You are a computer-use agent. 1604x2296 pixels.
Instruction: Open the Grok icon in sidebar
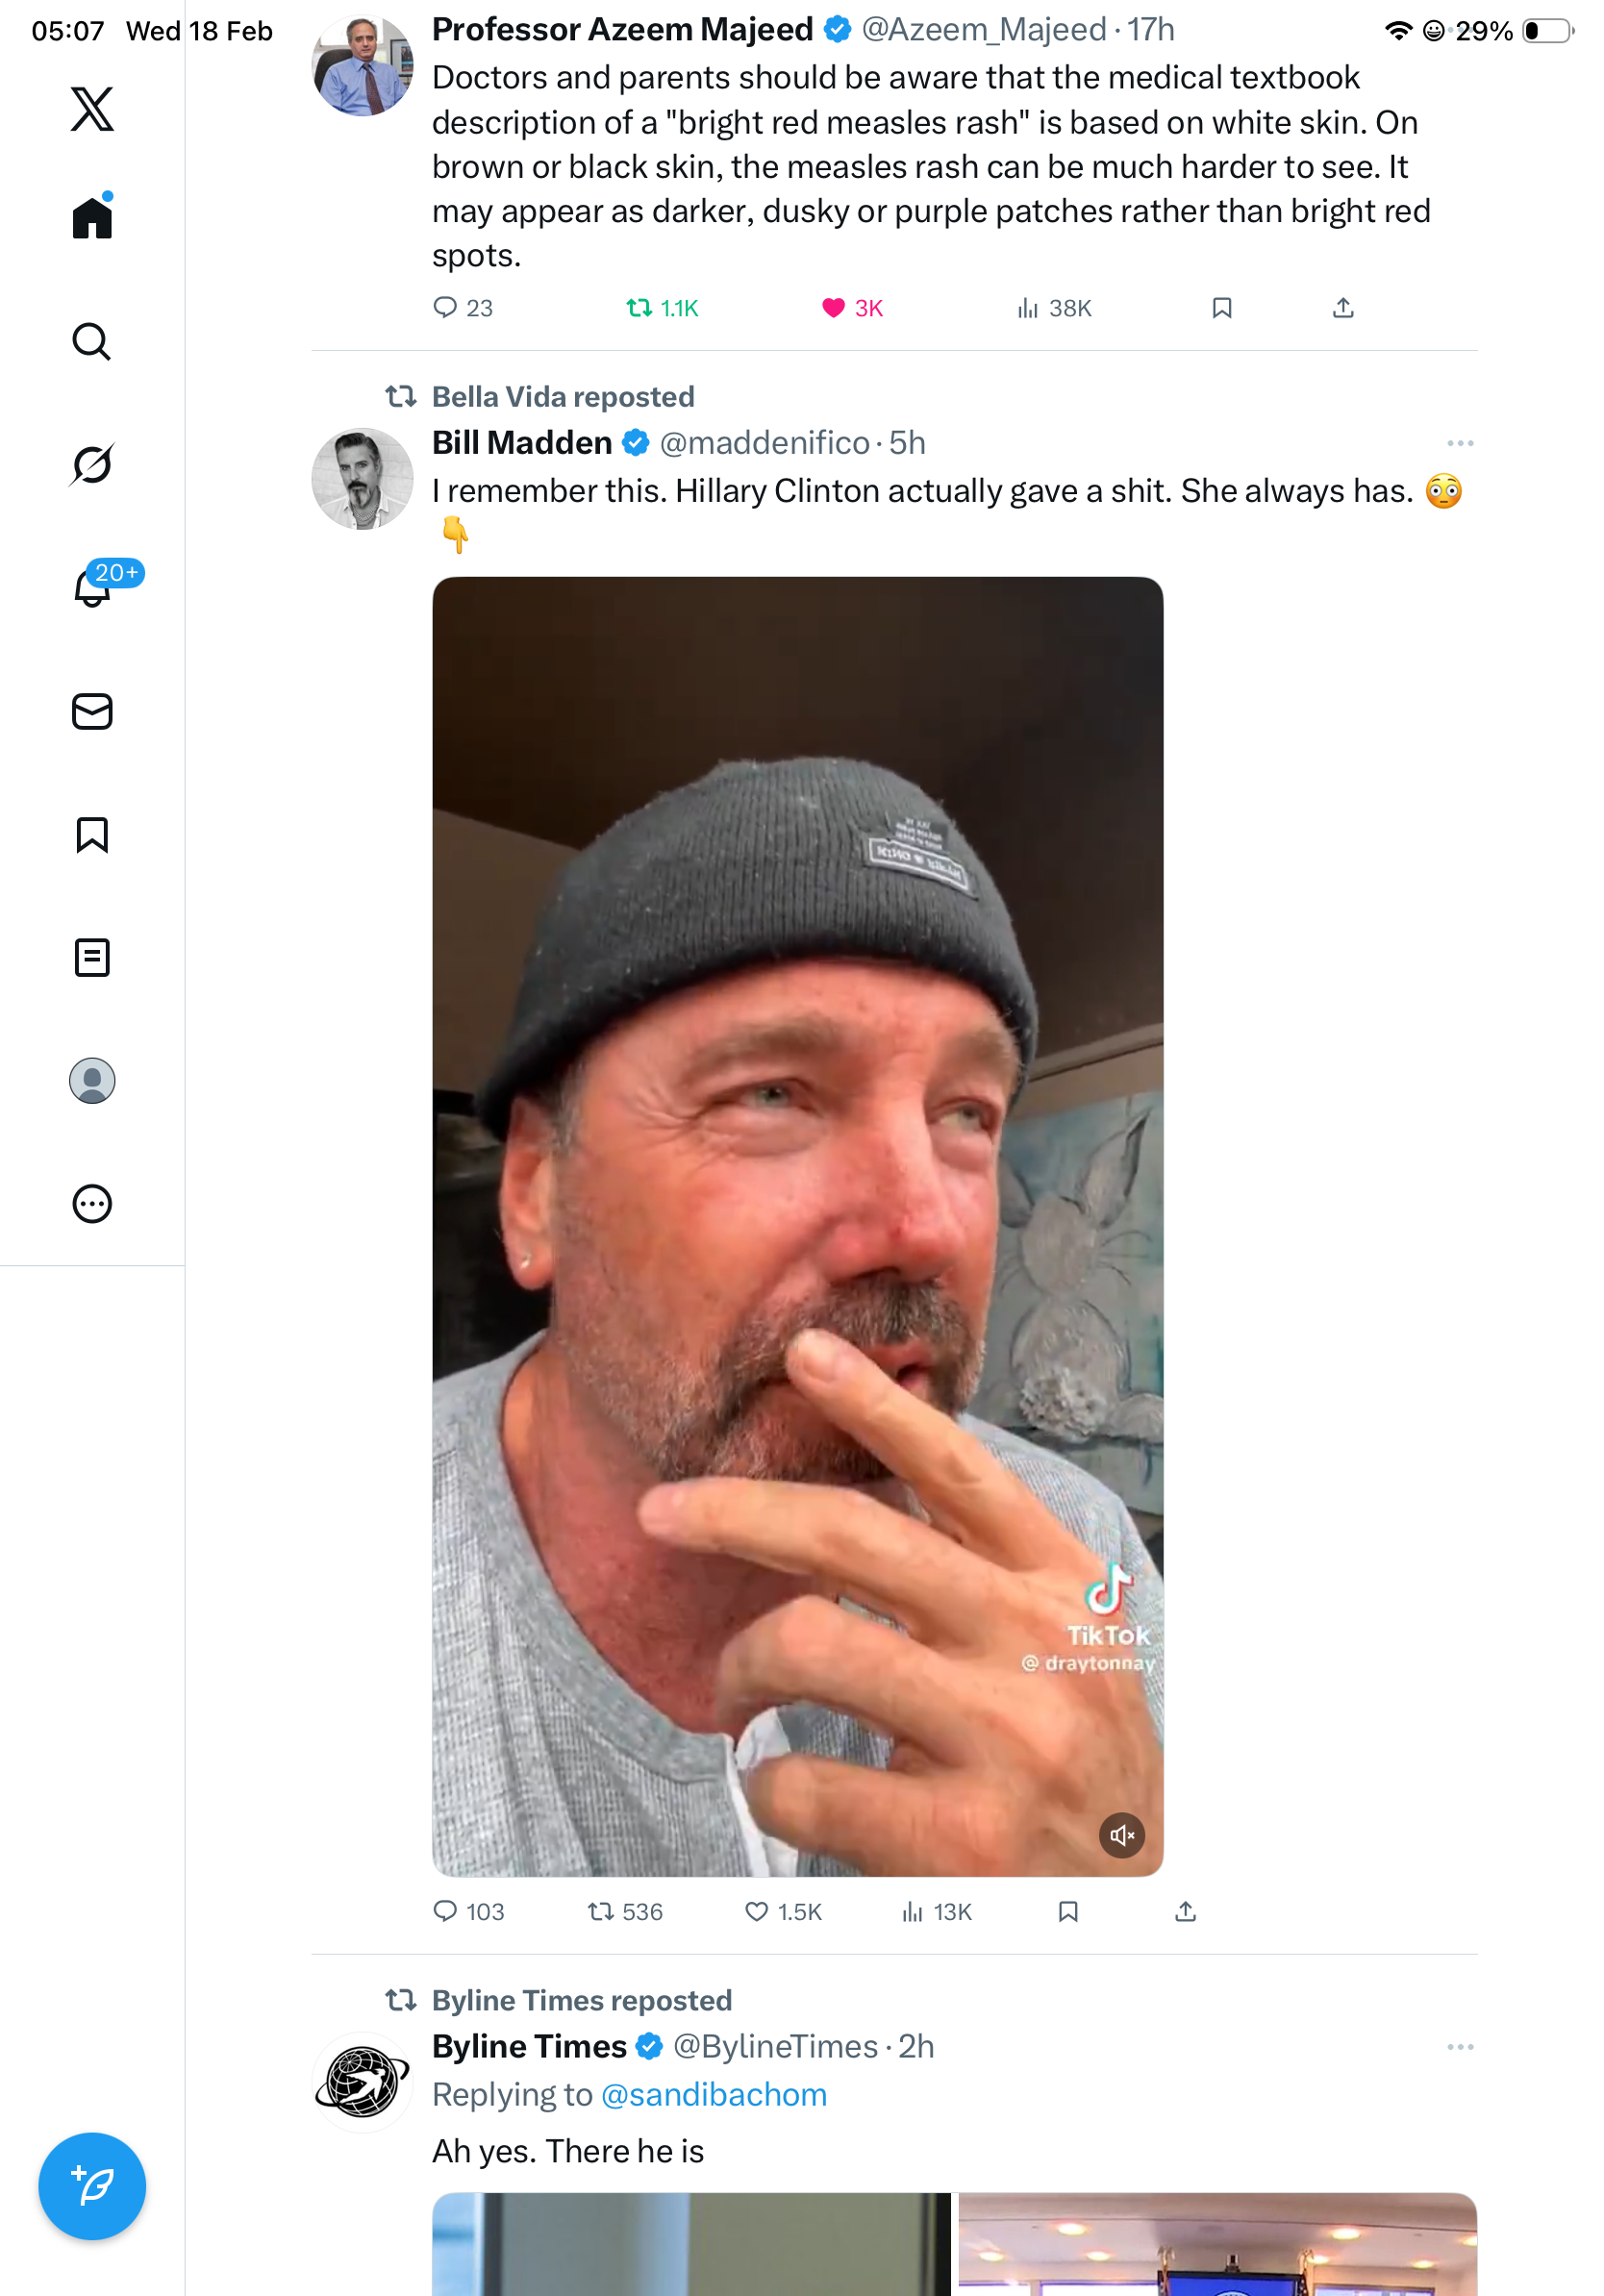point(92,464)
